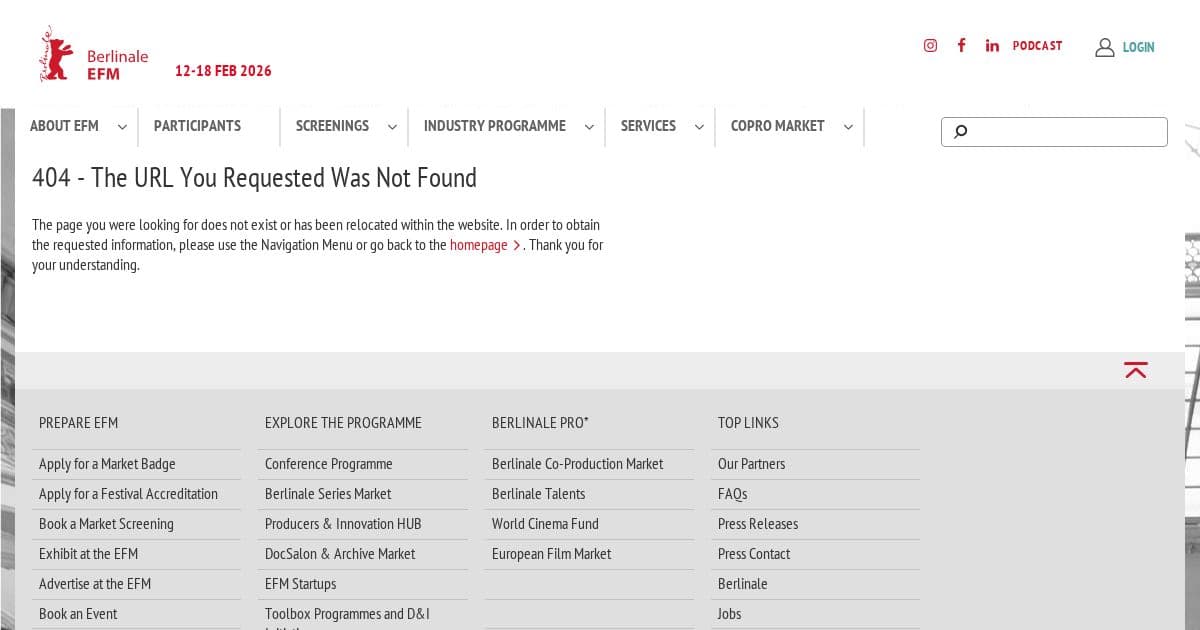Open Press Contact link

click(754, 554)
